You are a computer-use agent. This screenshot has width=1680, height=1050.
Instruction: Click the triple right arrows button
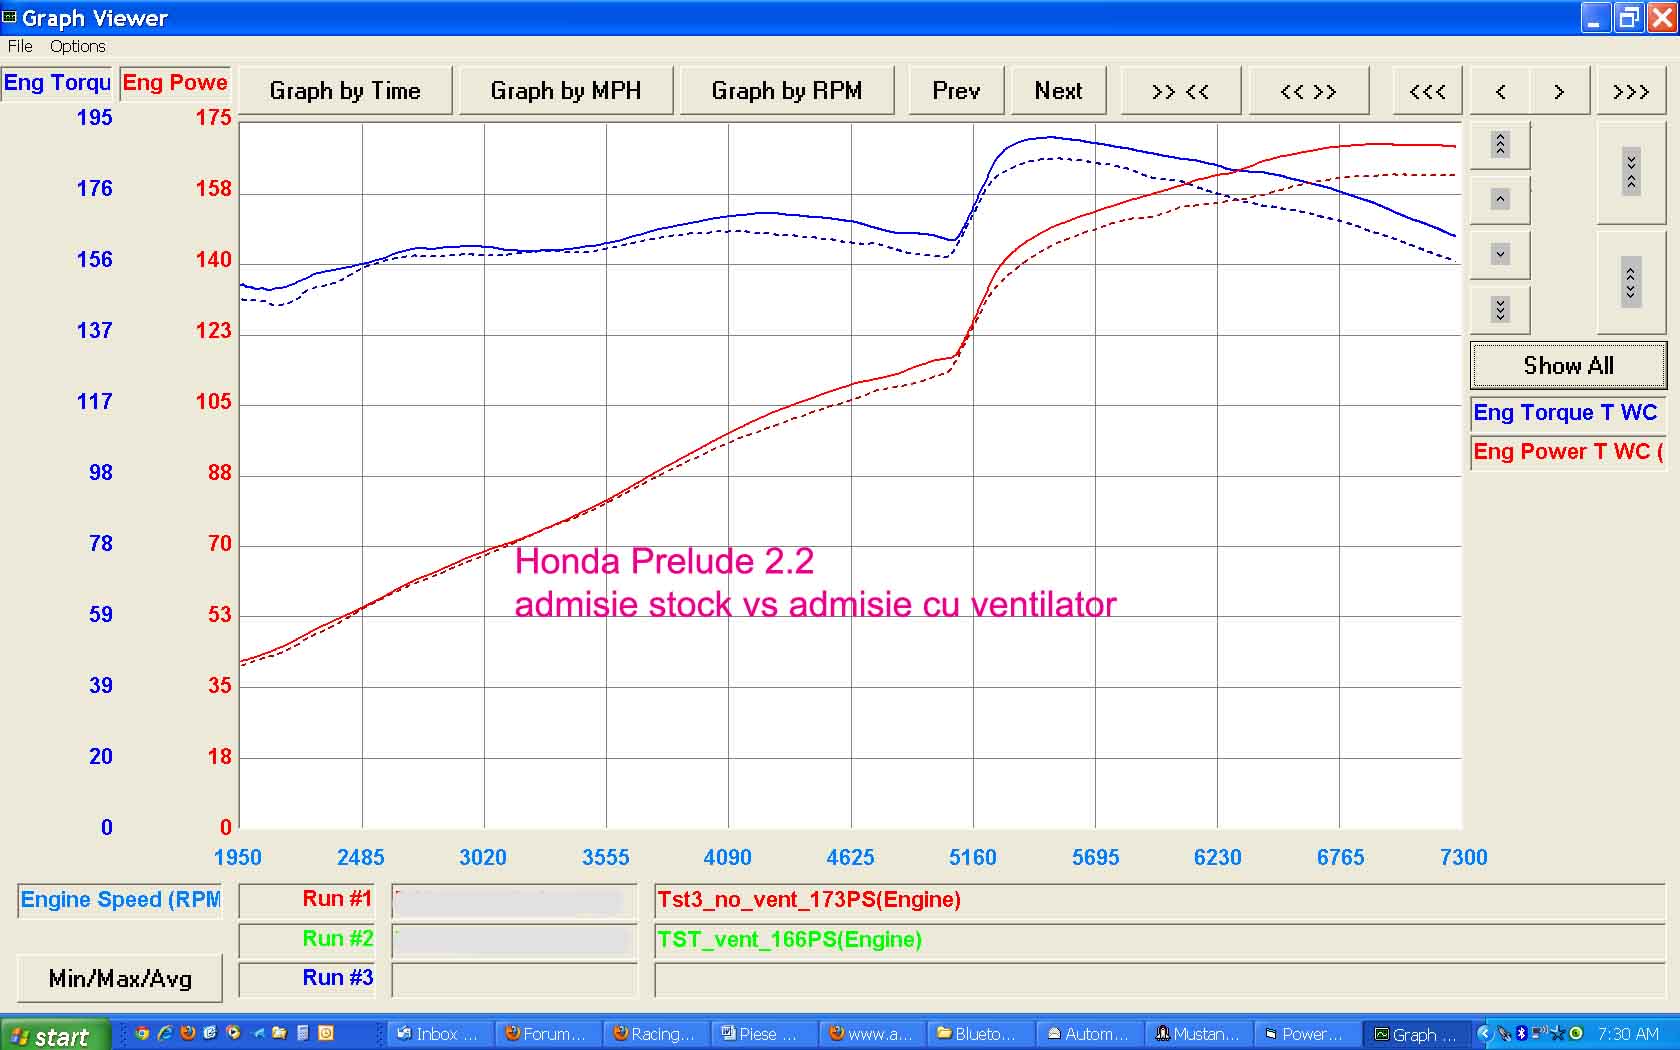[x=1631, y=92]
